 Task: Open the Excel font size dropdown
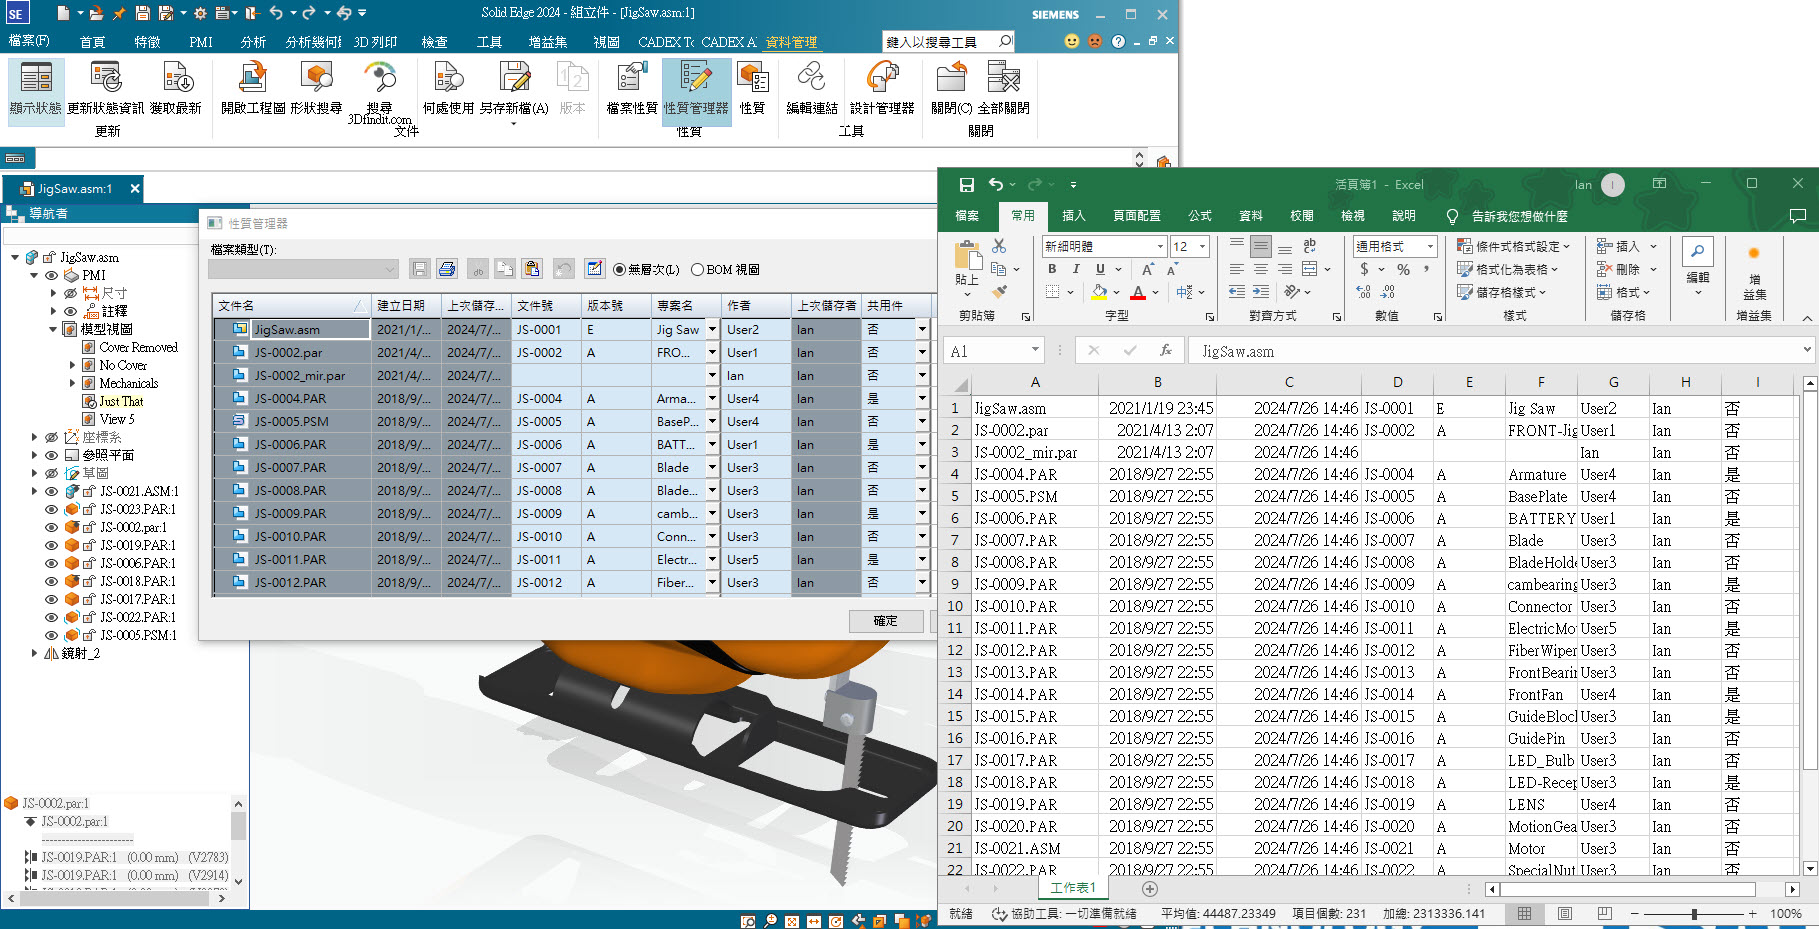(1202, 246)
